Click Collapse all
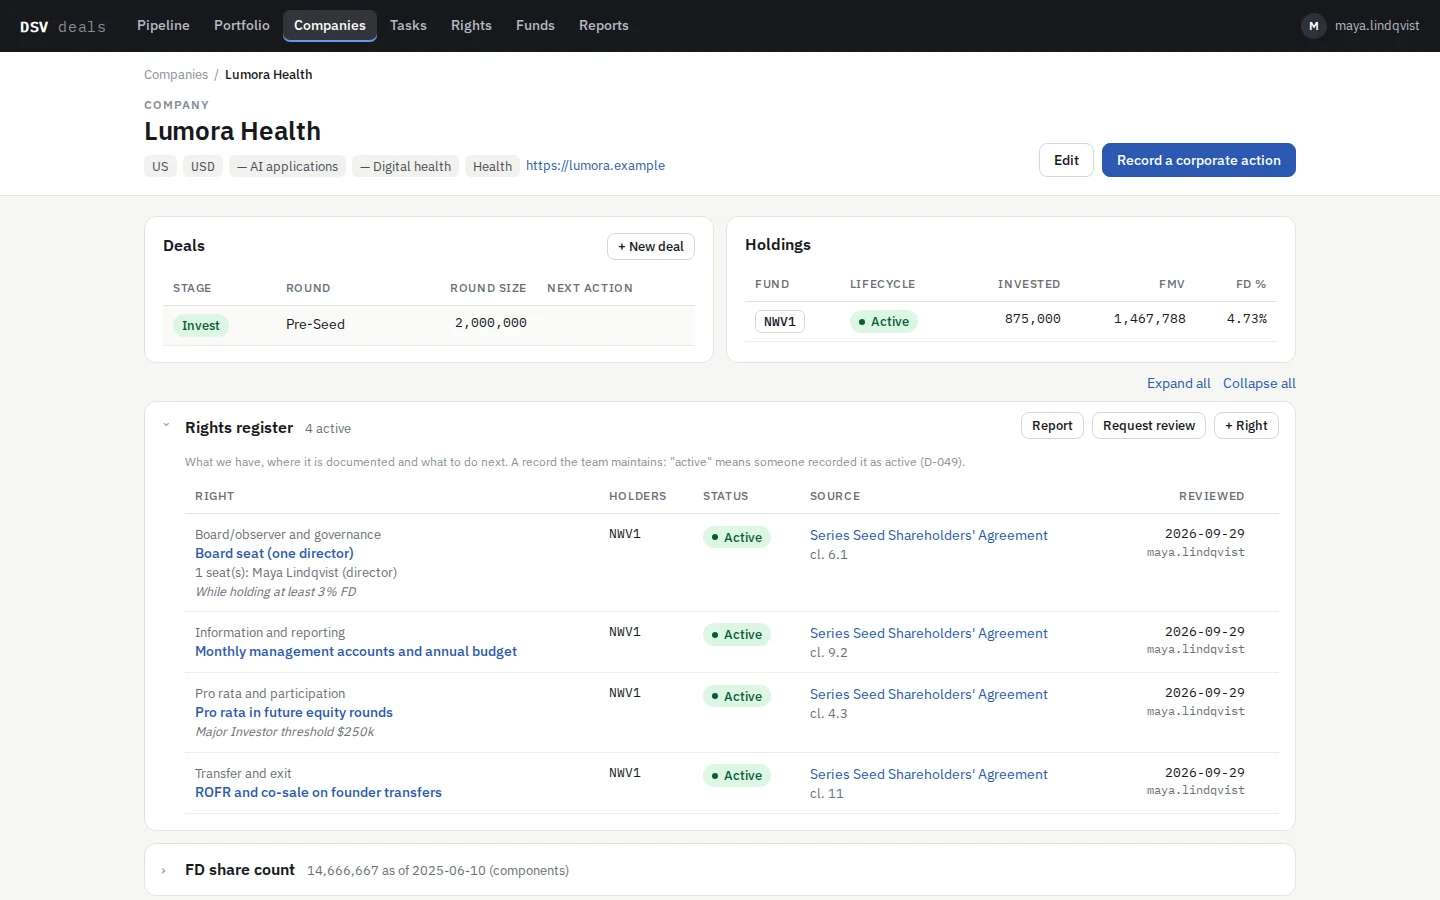 tap(1259, 383)
